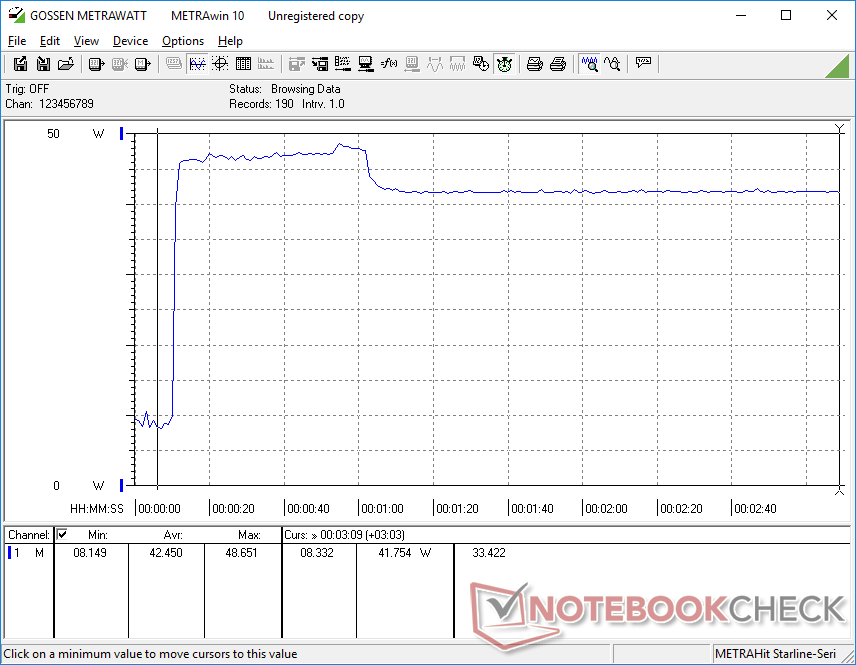The width and height of the screenshot is (856, 665).
Task: Click the monitor with probes toolbar icon
Action: point(366,64)
